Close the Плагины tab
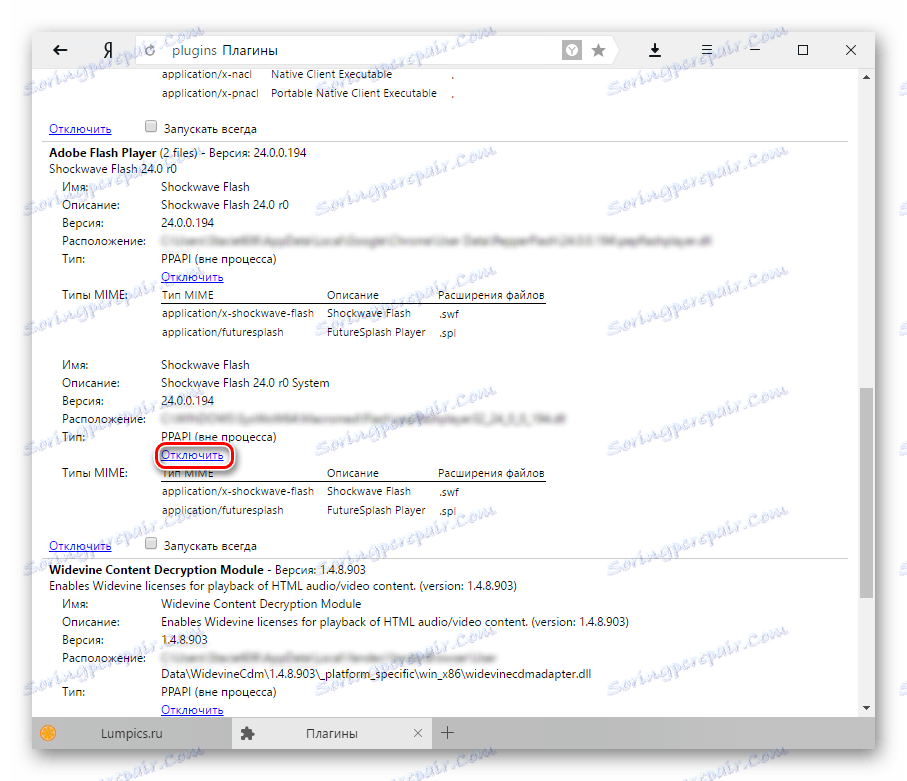The image size is (907, 781). click(418, 732)
